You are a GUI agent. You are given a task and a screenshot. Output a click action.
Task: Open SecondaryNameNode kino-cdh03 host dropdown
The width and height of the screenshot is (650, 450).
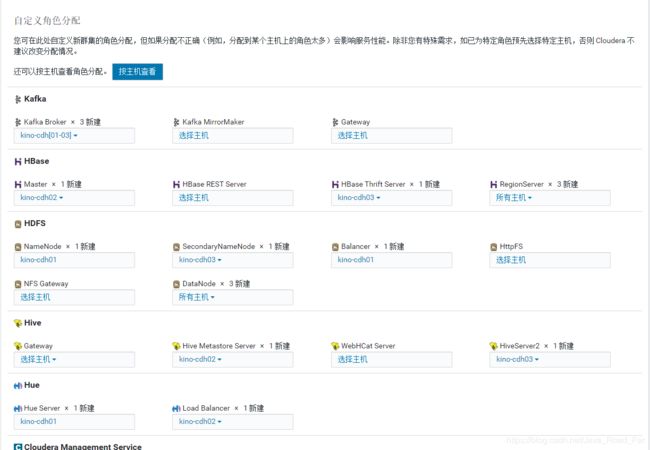[x=233, y=260]
